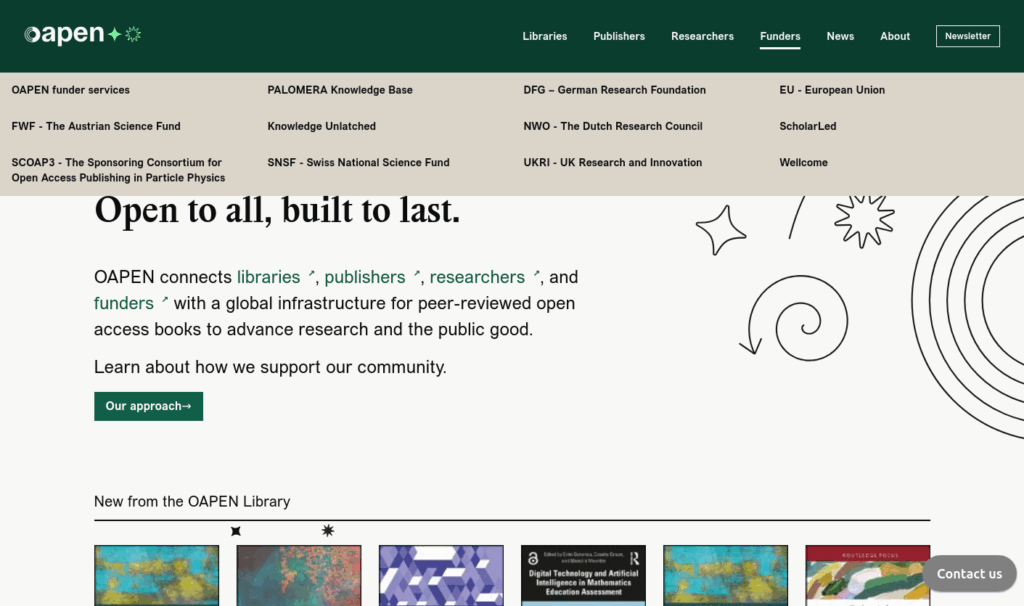Click the purple geometric pattern book cover

tap(441, 575)
